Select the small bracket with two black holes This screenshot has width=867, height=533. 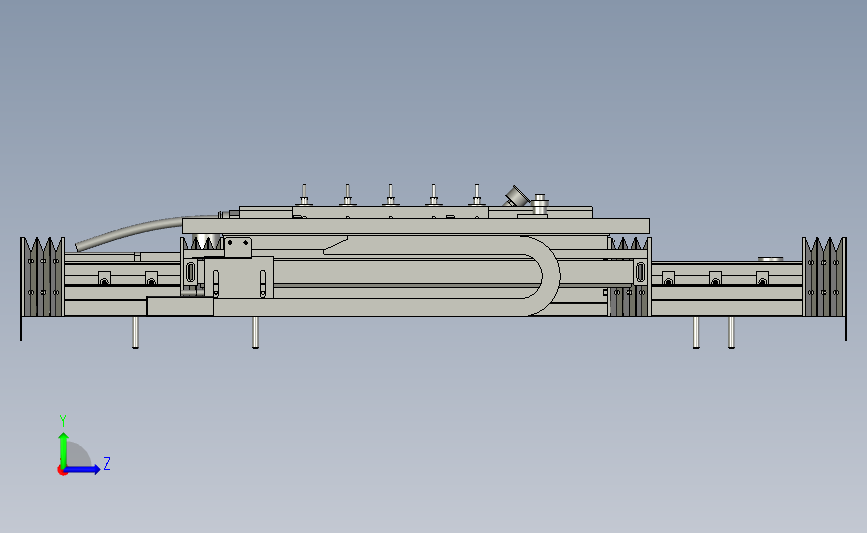pos(238,247)
